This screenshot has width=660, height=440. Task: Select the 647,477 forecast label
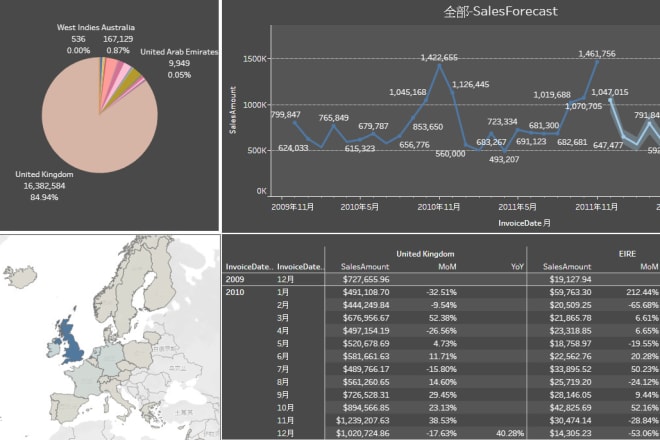[x=608, y=145]
